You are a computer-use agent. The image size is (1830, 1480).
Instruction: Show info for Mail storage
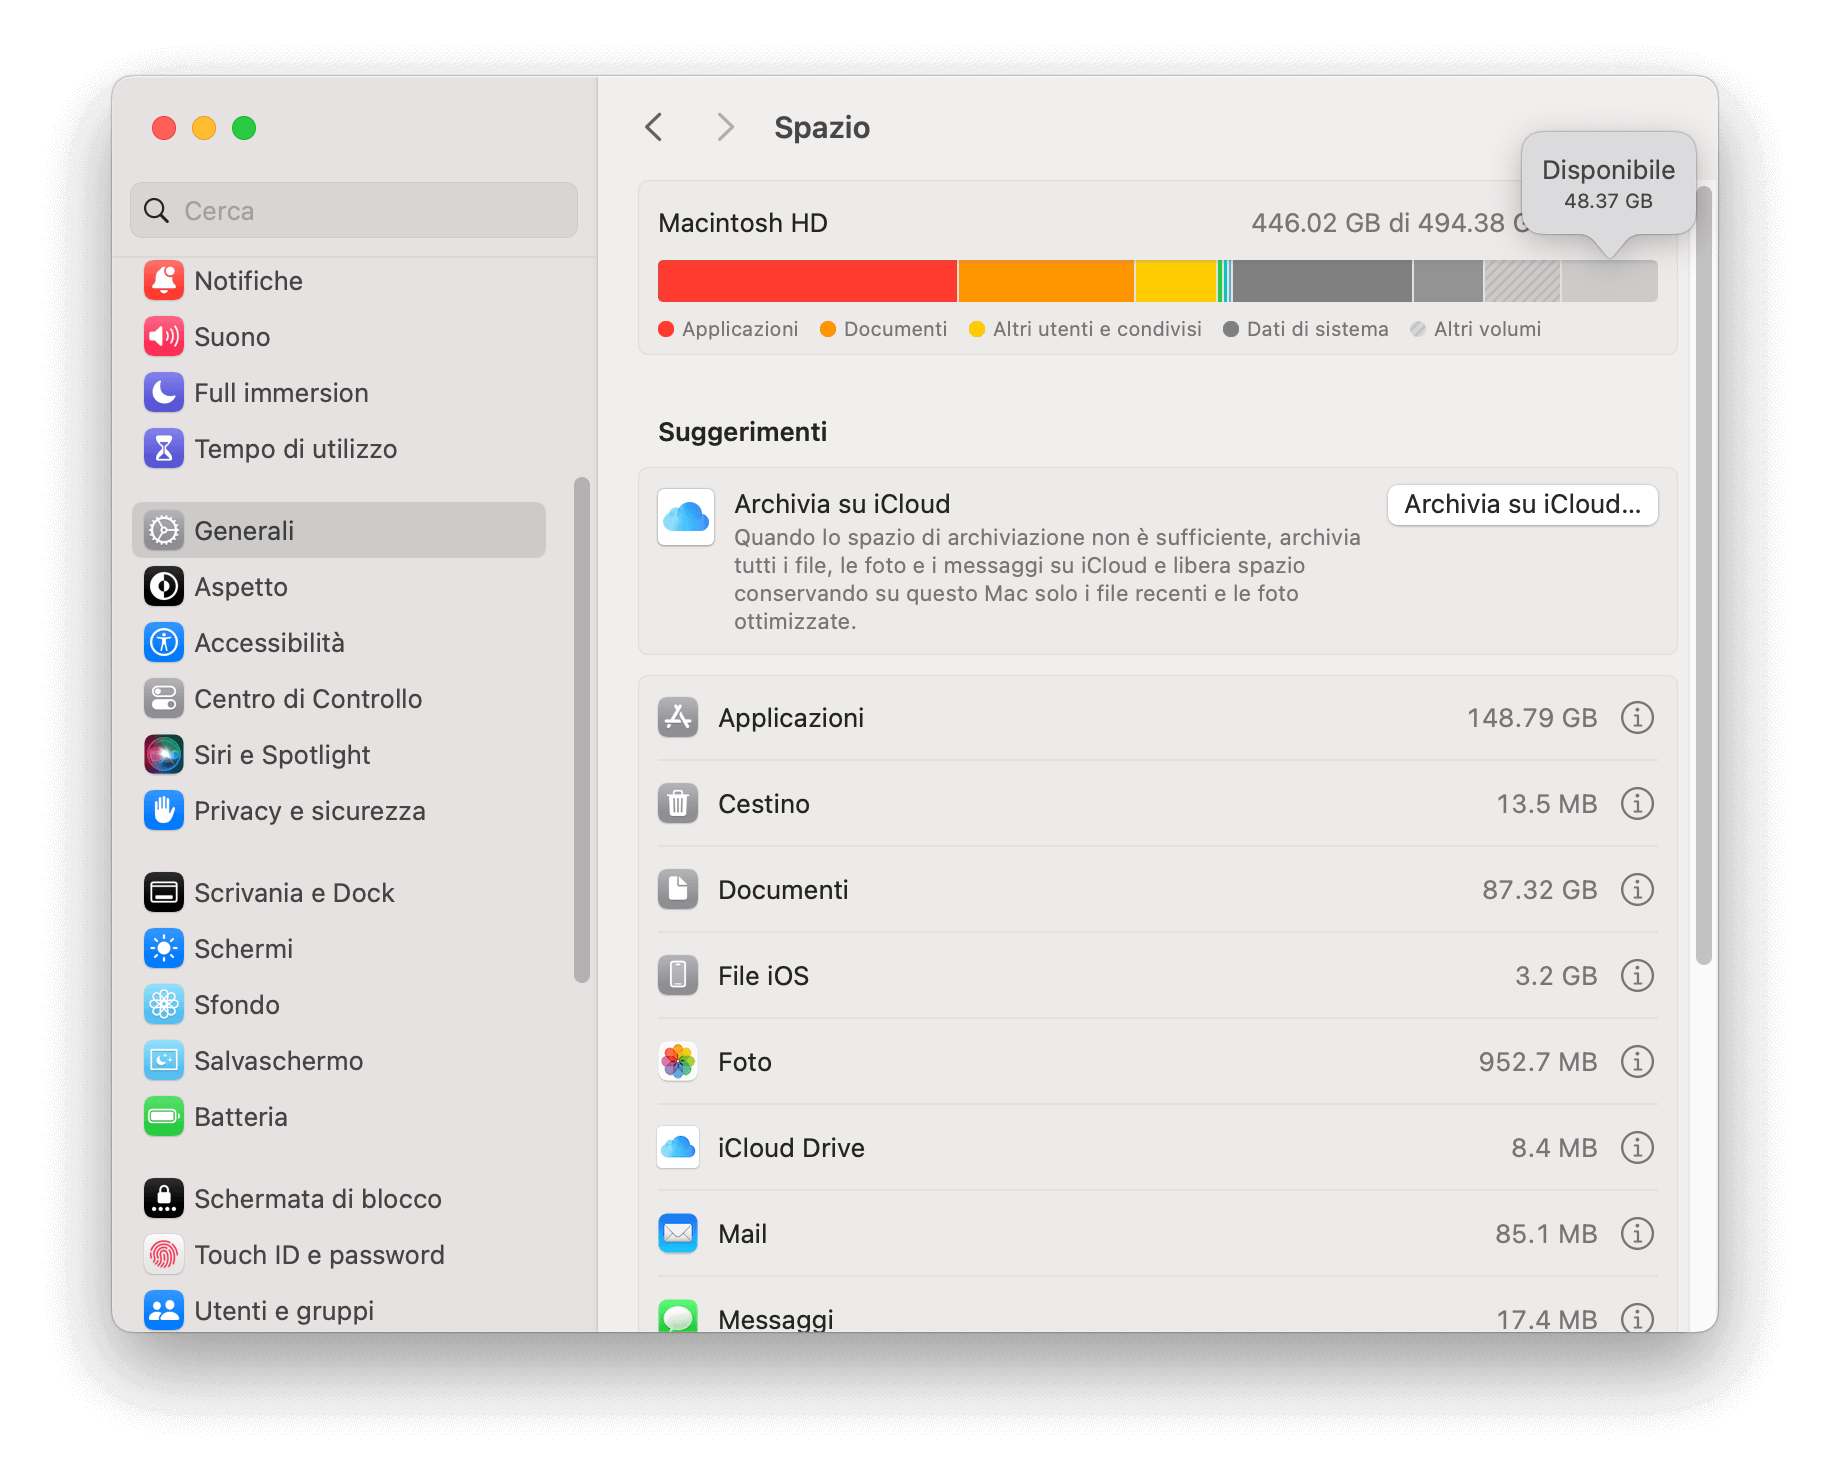pos(1637,1234)
